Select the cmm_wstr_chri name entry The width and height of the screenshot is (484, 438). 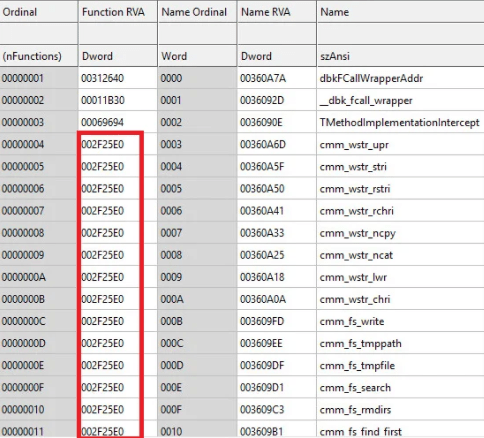click(401, 299)
